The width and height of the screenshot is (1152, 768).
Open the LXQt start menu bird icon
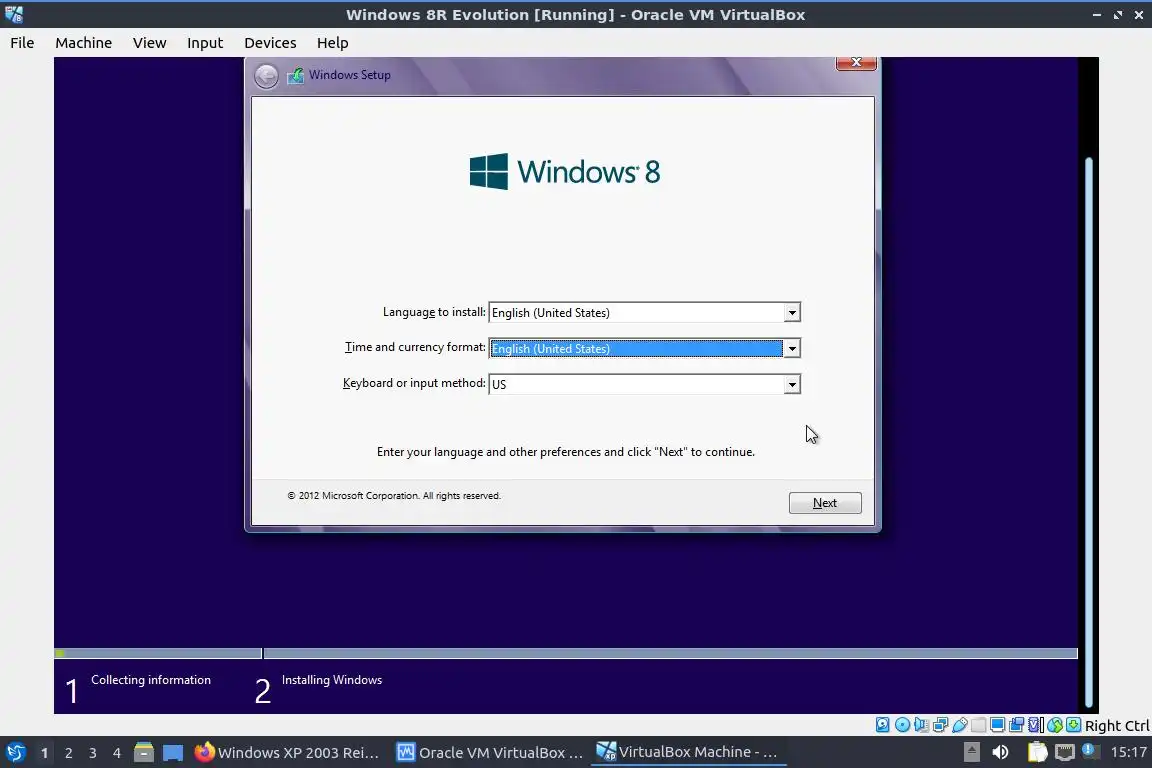(16, 753)
